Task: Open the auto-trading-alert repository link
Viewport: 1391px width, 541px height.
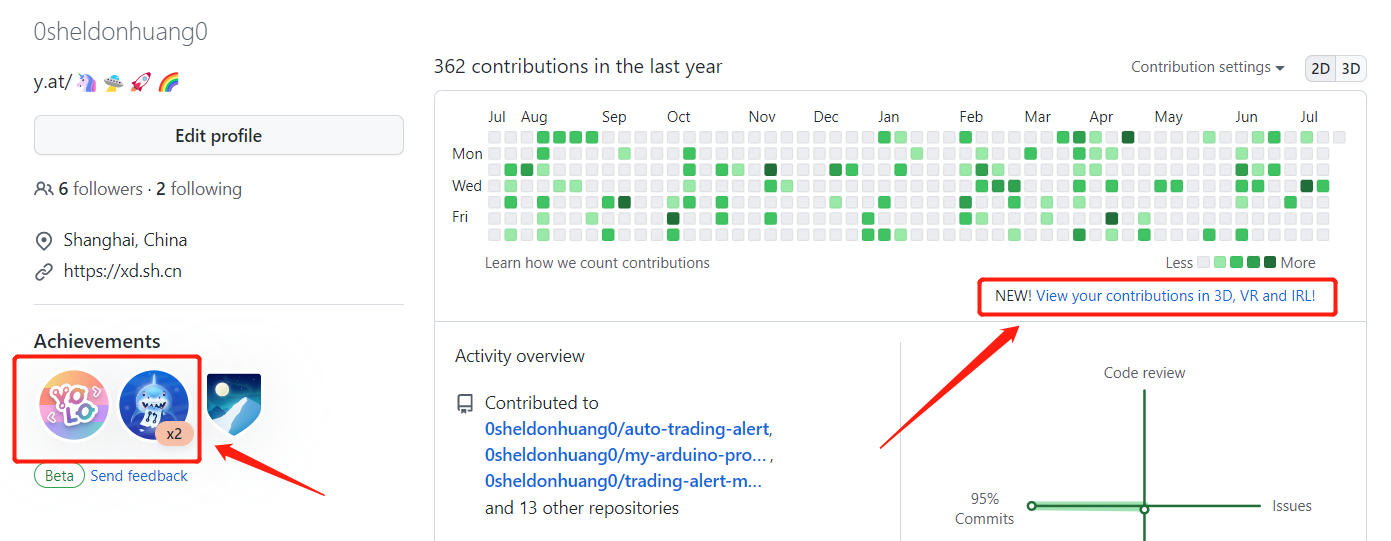Action: pyautogui.click(x=627, y=429)
